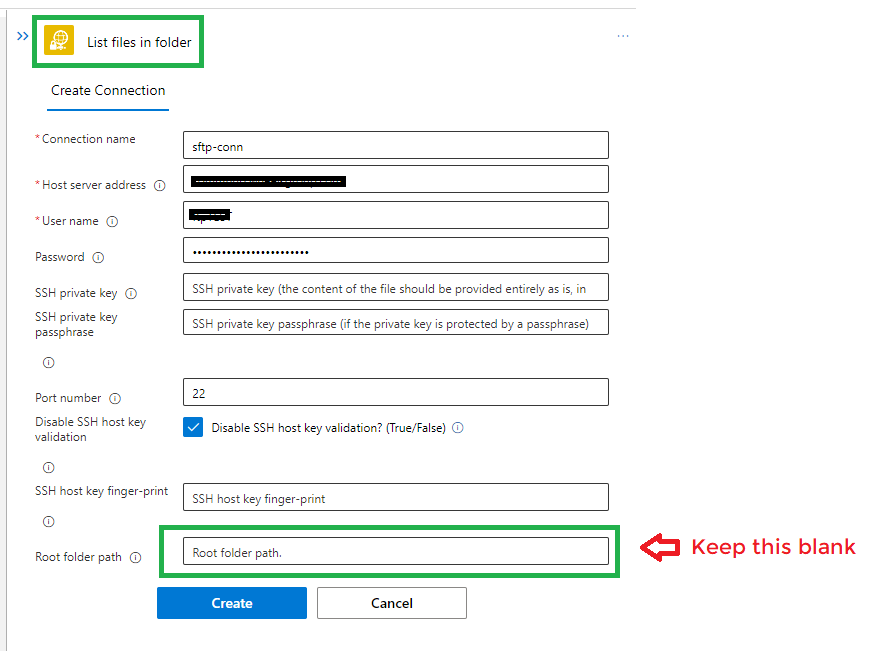Show info icon below Disable SSH host key validation label
The width and height of the screenshot is (873, 651).
click(x=49, y=467)
